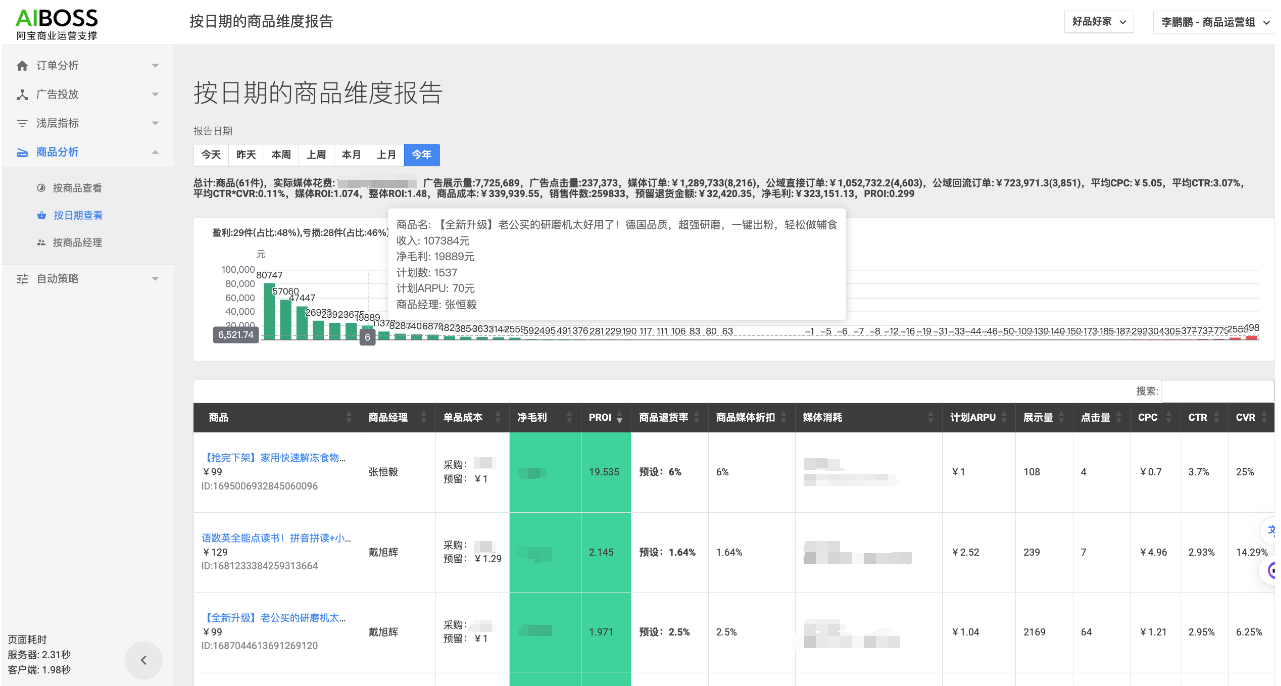Click the 自动策略 sliders icon in sidebar
The width and height of the screenshot is (1281, 686).
(x=22, y=279)
